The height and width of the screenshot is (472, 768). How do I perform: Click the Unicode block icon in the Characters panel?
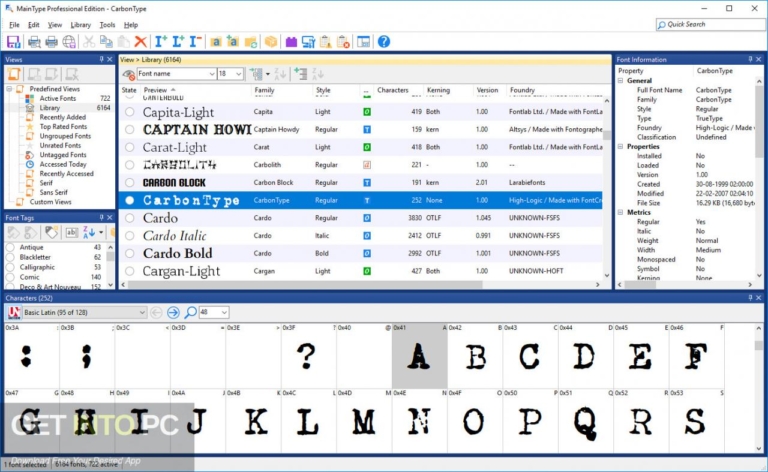pos(14,312)
